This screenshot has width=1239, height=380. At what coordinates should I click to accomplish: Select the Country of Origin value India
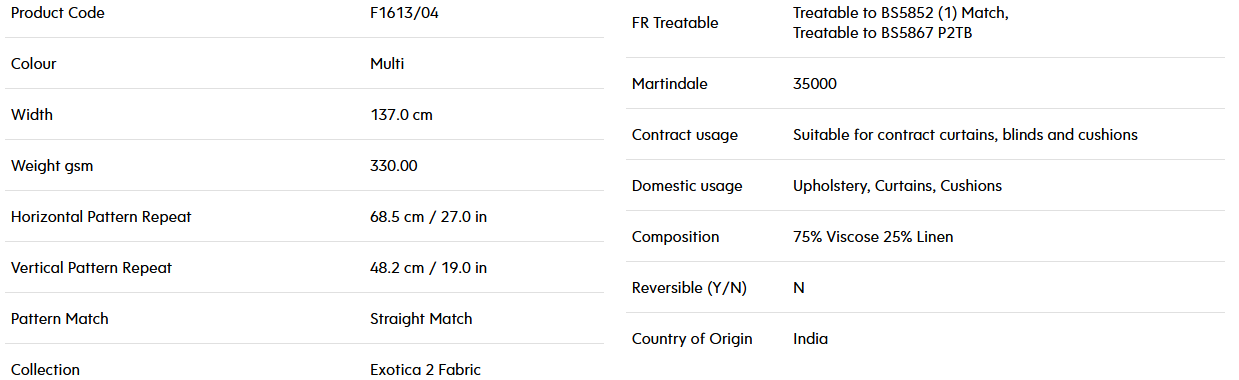810,339
